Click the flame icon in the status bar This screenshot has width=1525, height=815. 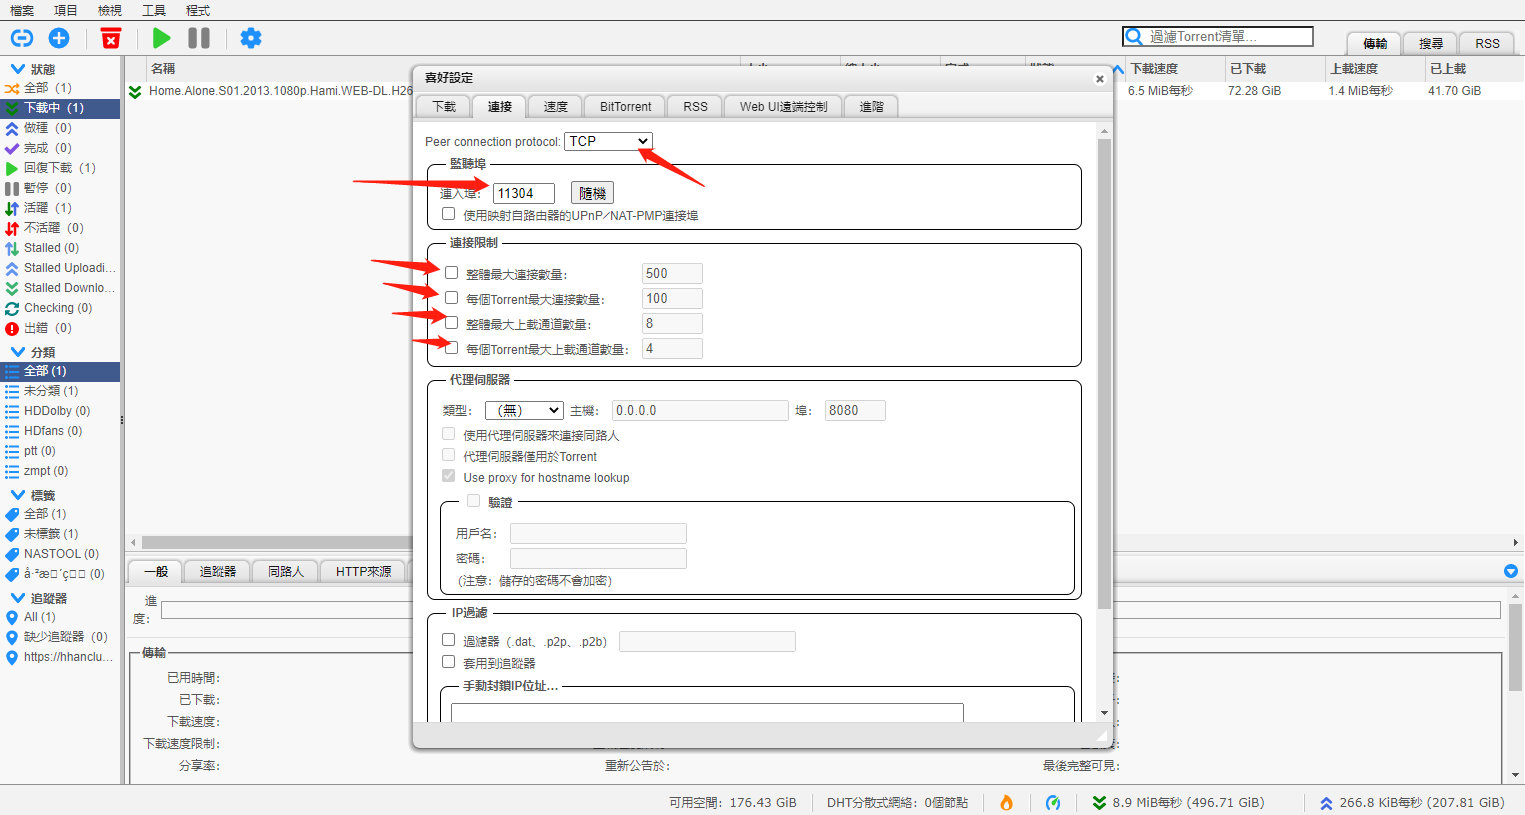point(1007,802)
